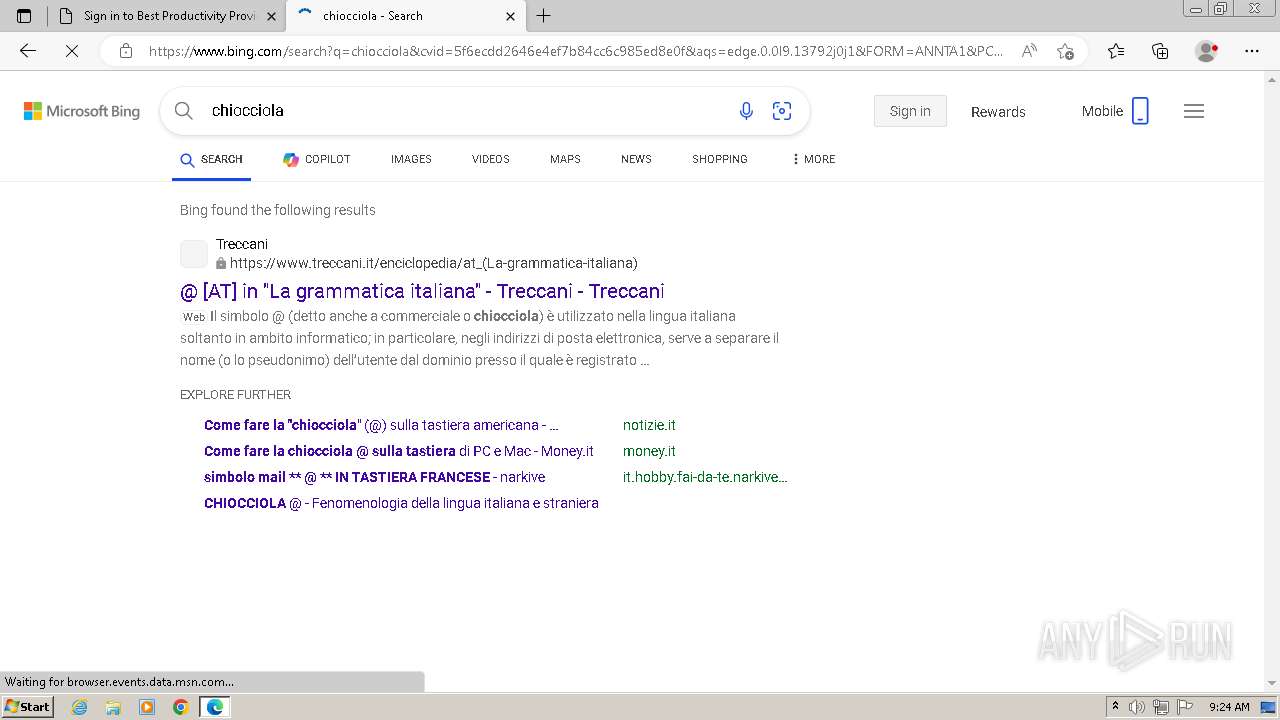
Task: Open the Bing hamburger menu
Action: click(x=1194, y=111)
